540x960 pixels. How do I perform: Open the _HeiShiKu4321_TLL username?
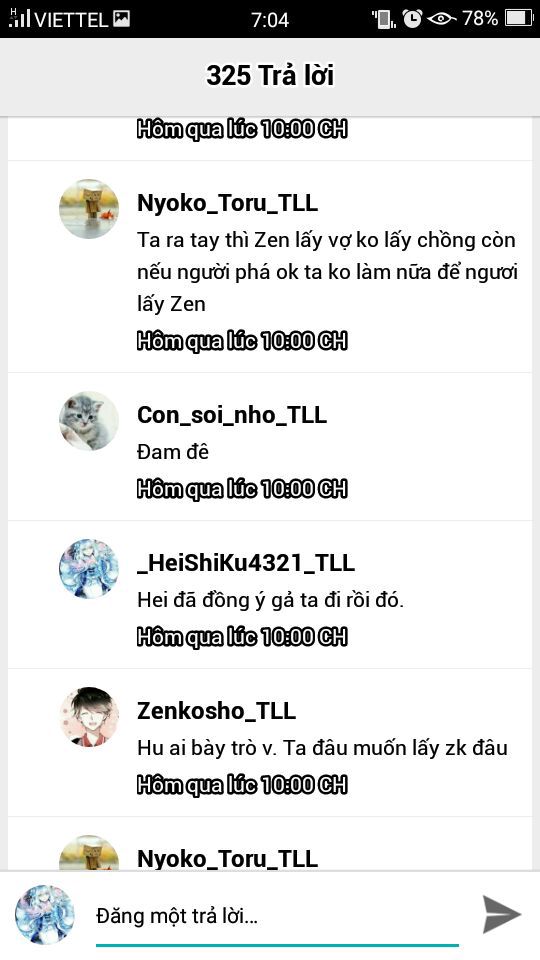[246, 563]
